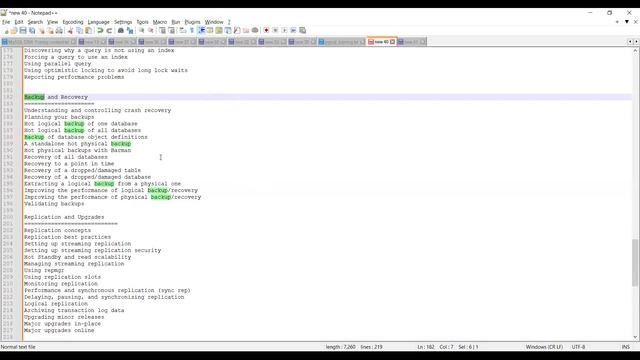Toggle the highlighted Indent Guide icon
The image size is (640, 360).
click(x=201, y=31)
